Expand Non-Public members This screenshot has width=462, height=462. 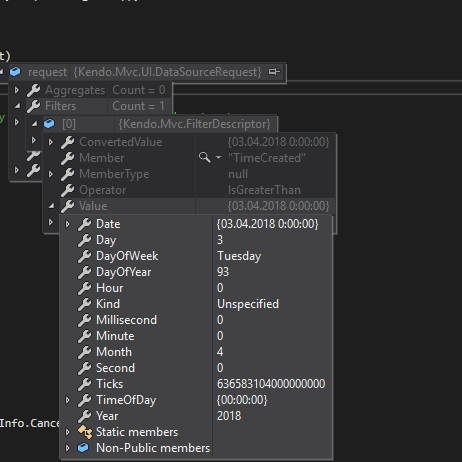click(68, 448)
